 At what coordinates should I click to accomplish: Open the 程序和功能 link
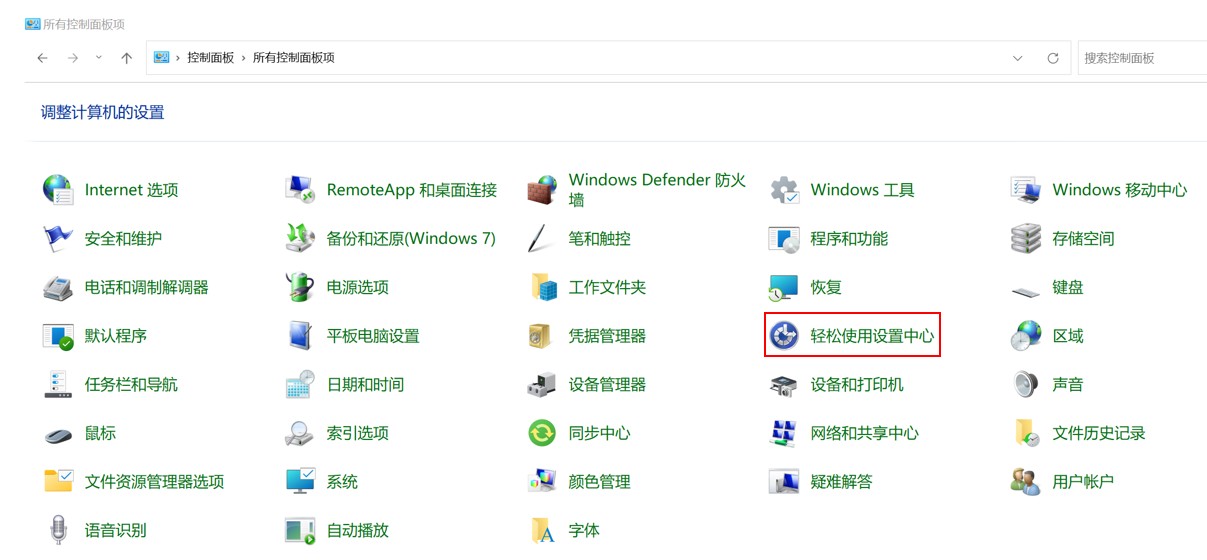click(848, 239)
